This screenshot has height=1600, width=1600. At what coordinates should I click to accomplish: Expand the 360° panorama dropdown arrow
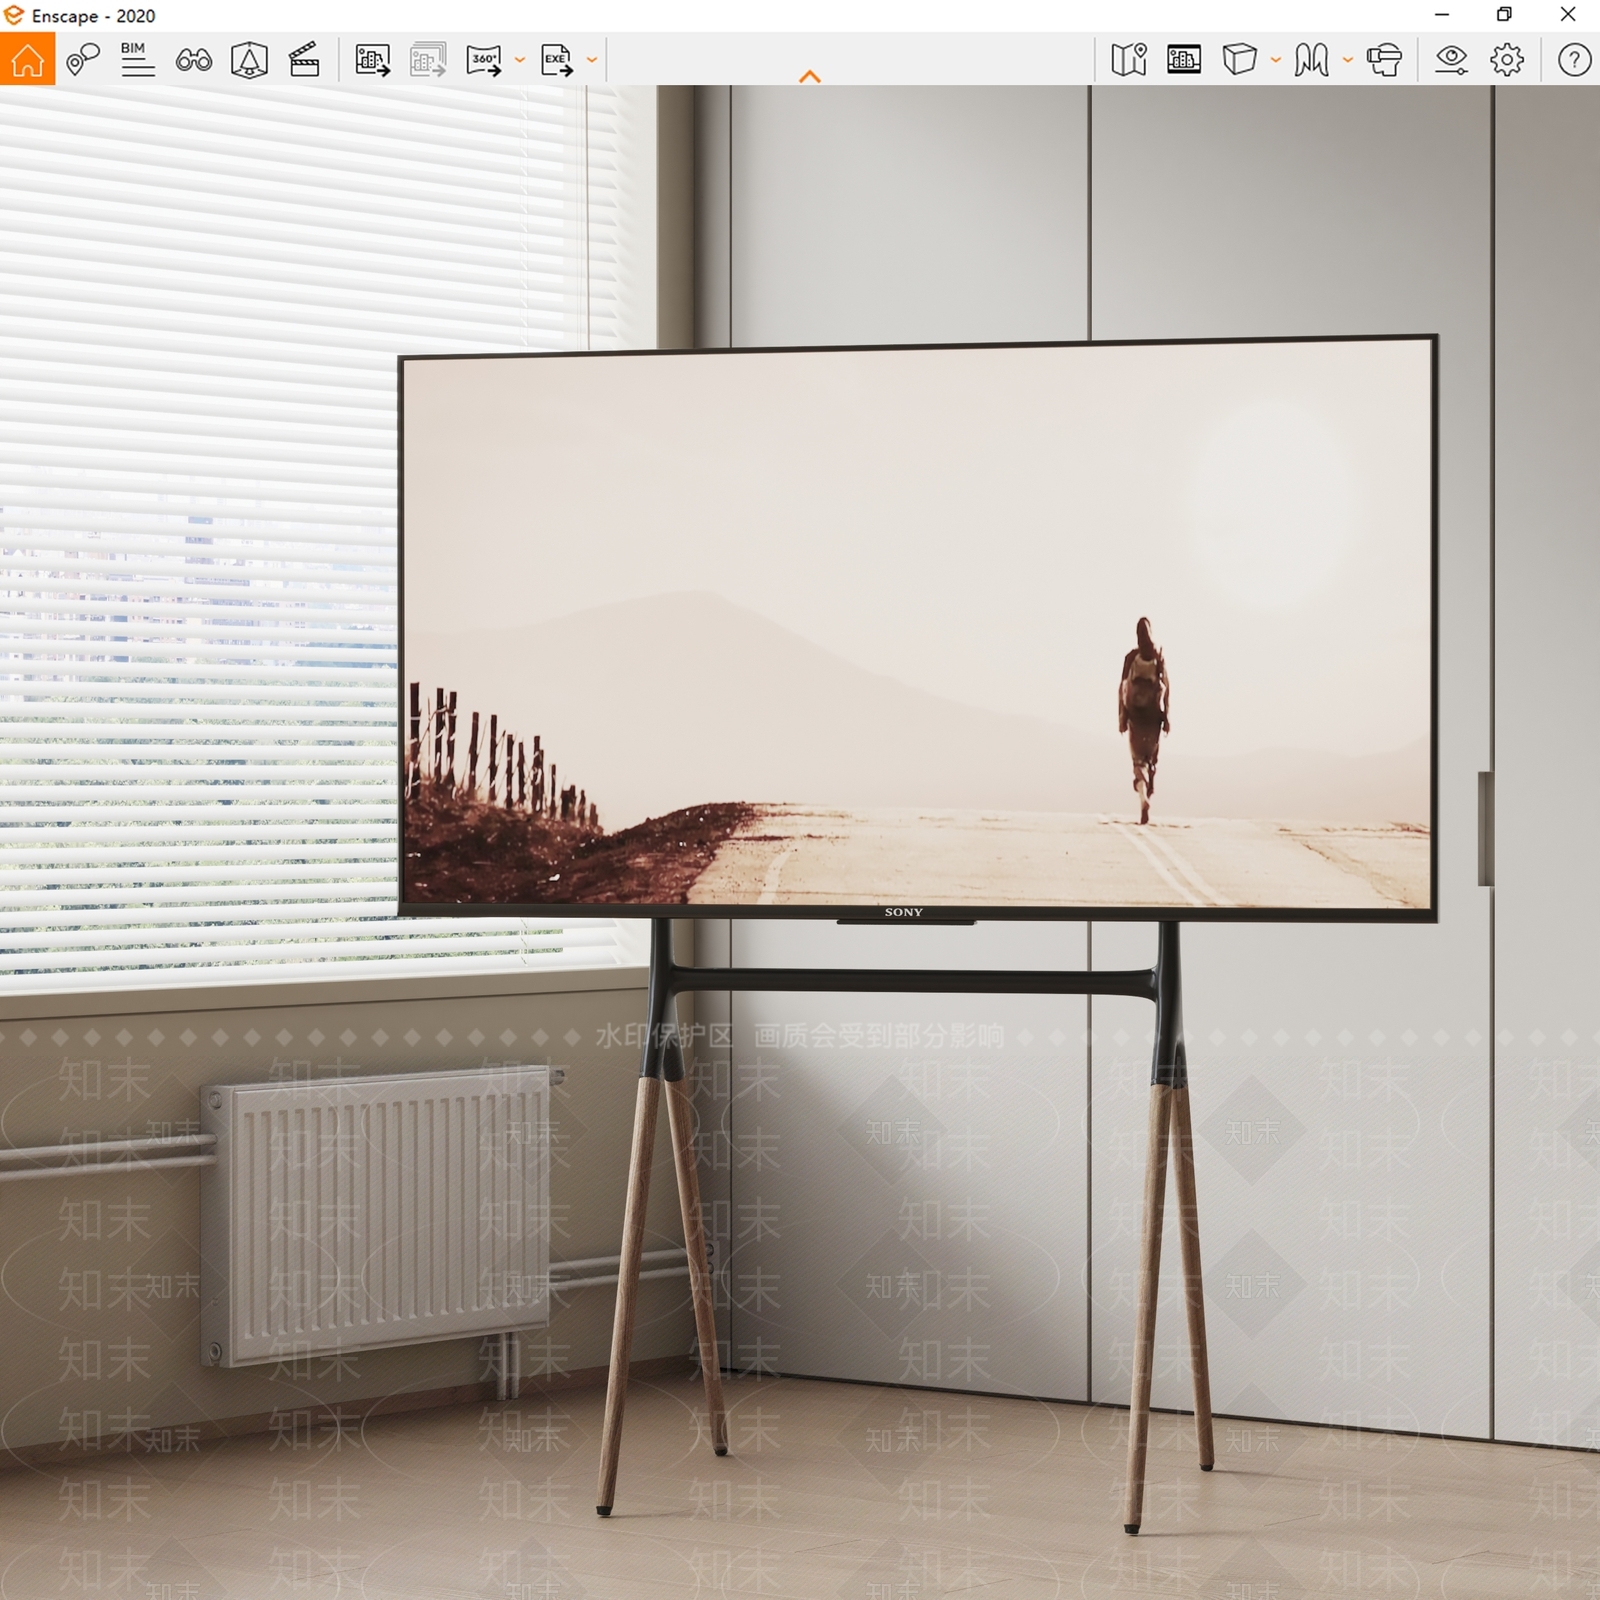[x=519, y=60]
